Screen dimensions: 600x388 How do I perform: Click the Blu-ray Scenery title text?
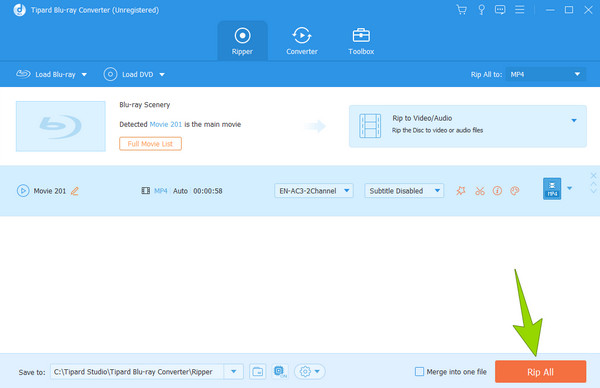click(x=145, y=105)
